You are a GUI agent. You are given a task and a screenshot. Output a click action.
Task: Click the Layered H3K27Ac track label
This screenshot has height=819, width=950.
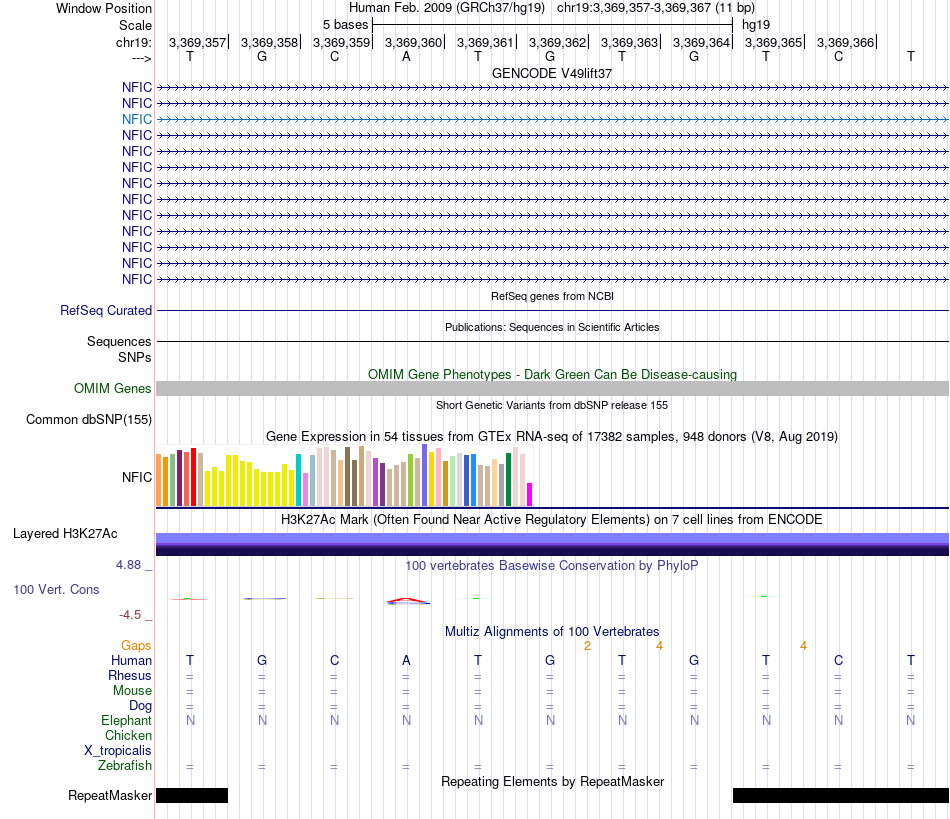point(65,534)
